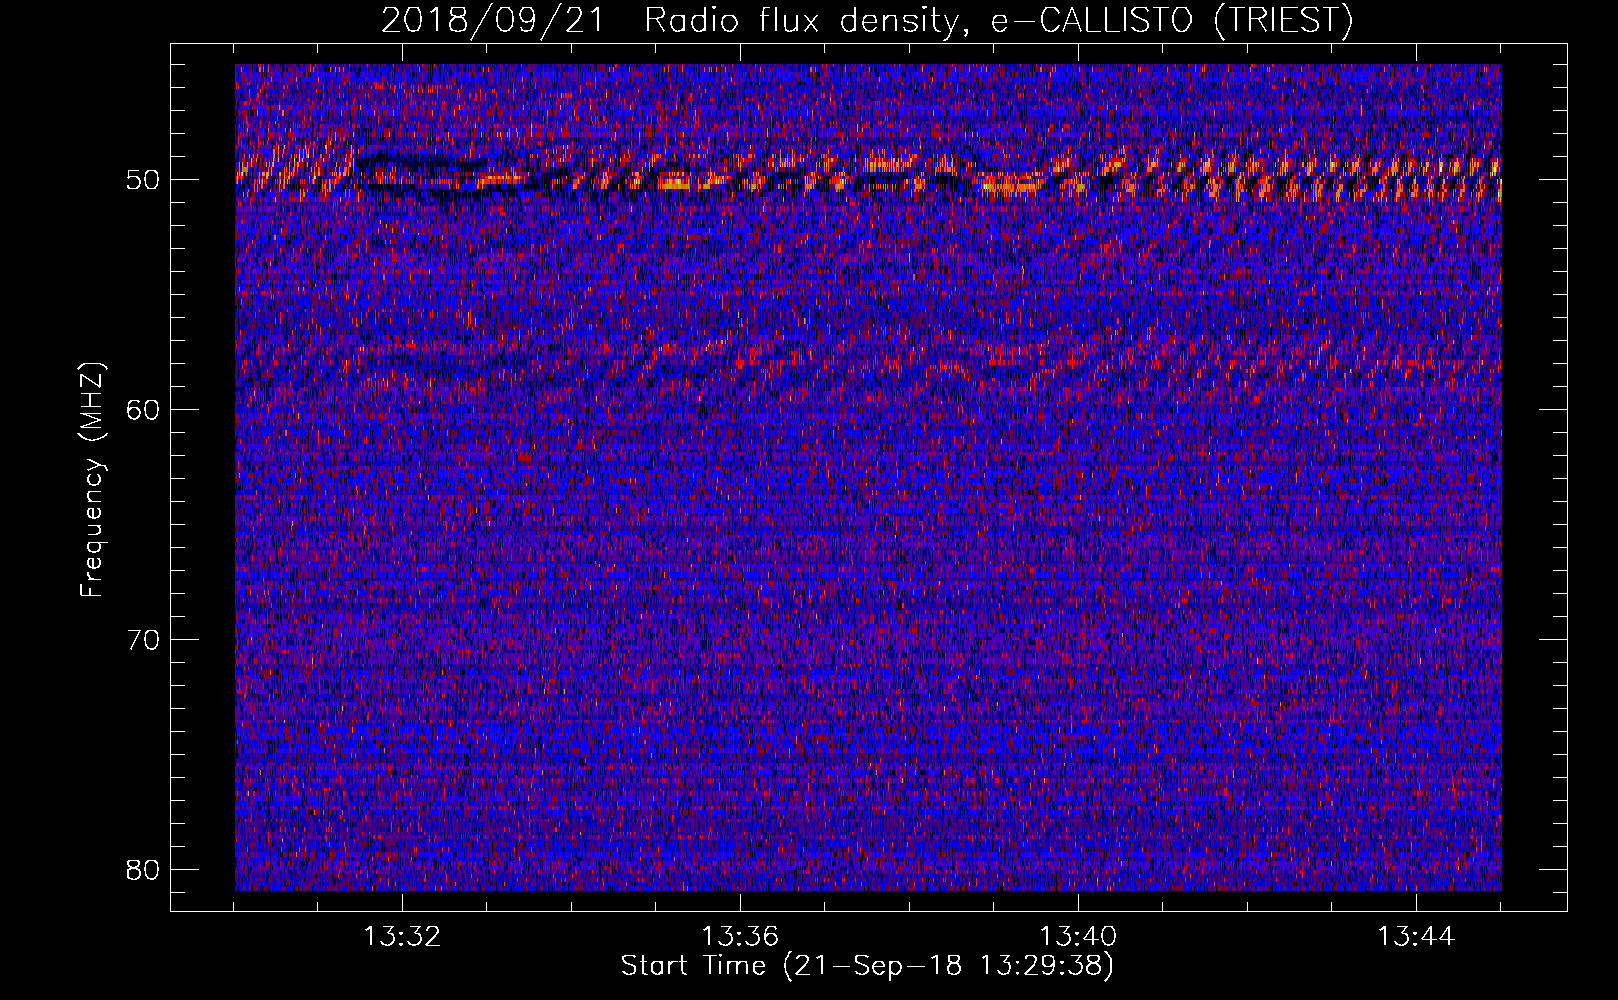Click the 13:32 time tick label
This screenshot has height=1000, width=1618.
pos(402,937)
